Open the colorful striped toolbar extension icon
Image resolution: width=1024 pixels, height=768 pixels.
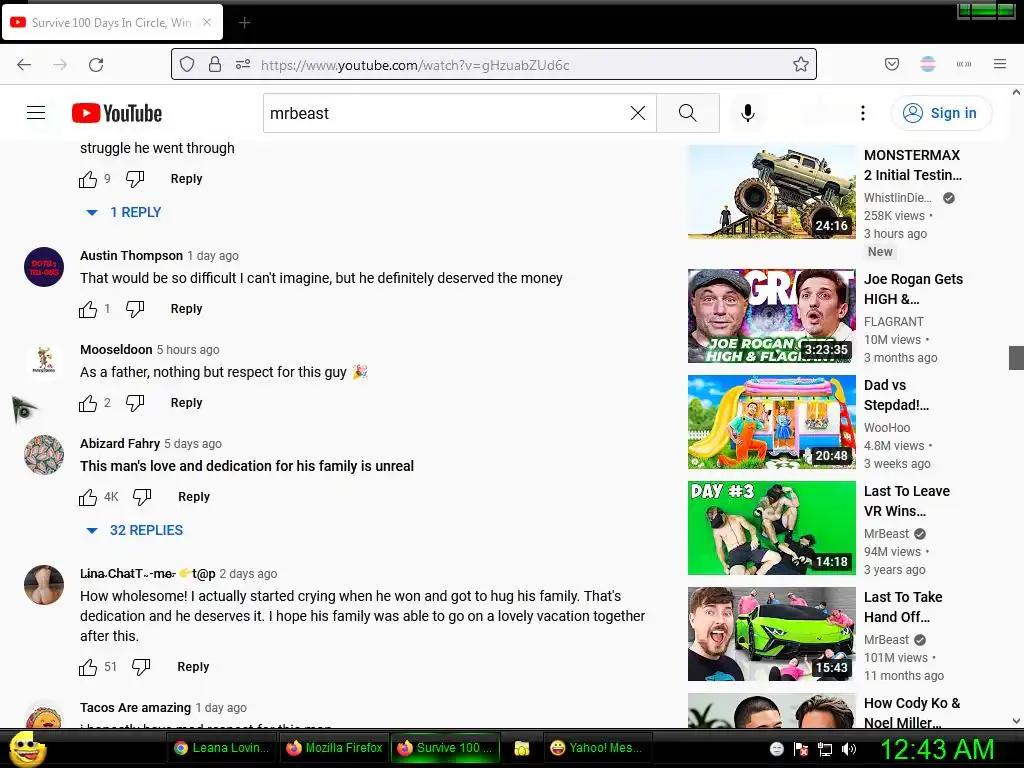pyautogui.click(x=928, y=64)
